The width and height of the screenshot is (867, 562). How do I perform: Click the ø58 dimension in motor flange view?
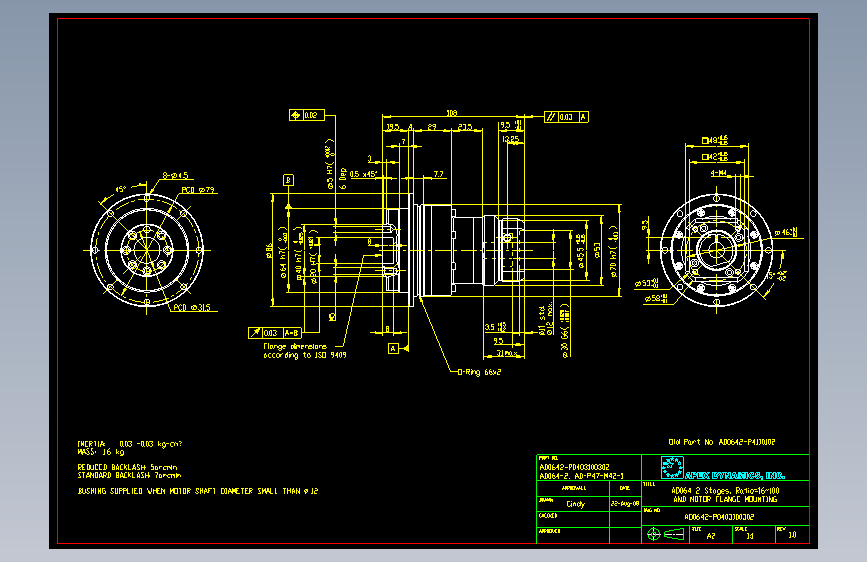[656, 299]
